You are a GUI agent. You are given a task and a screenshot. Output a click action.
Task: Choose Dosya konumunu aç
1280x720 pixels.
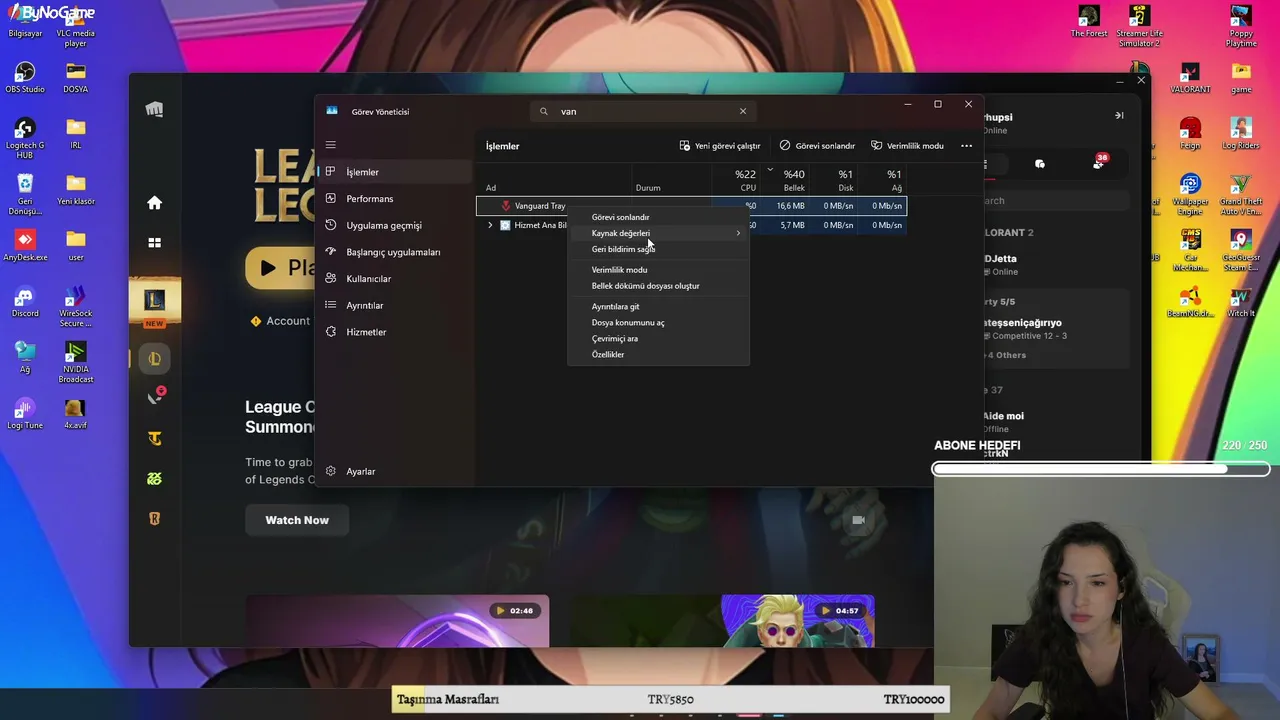tap(658, 323)
